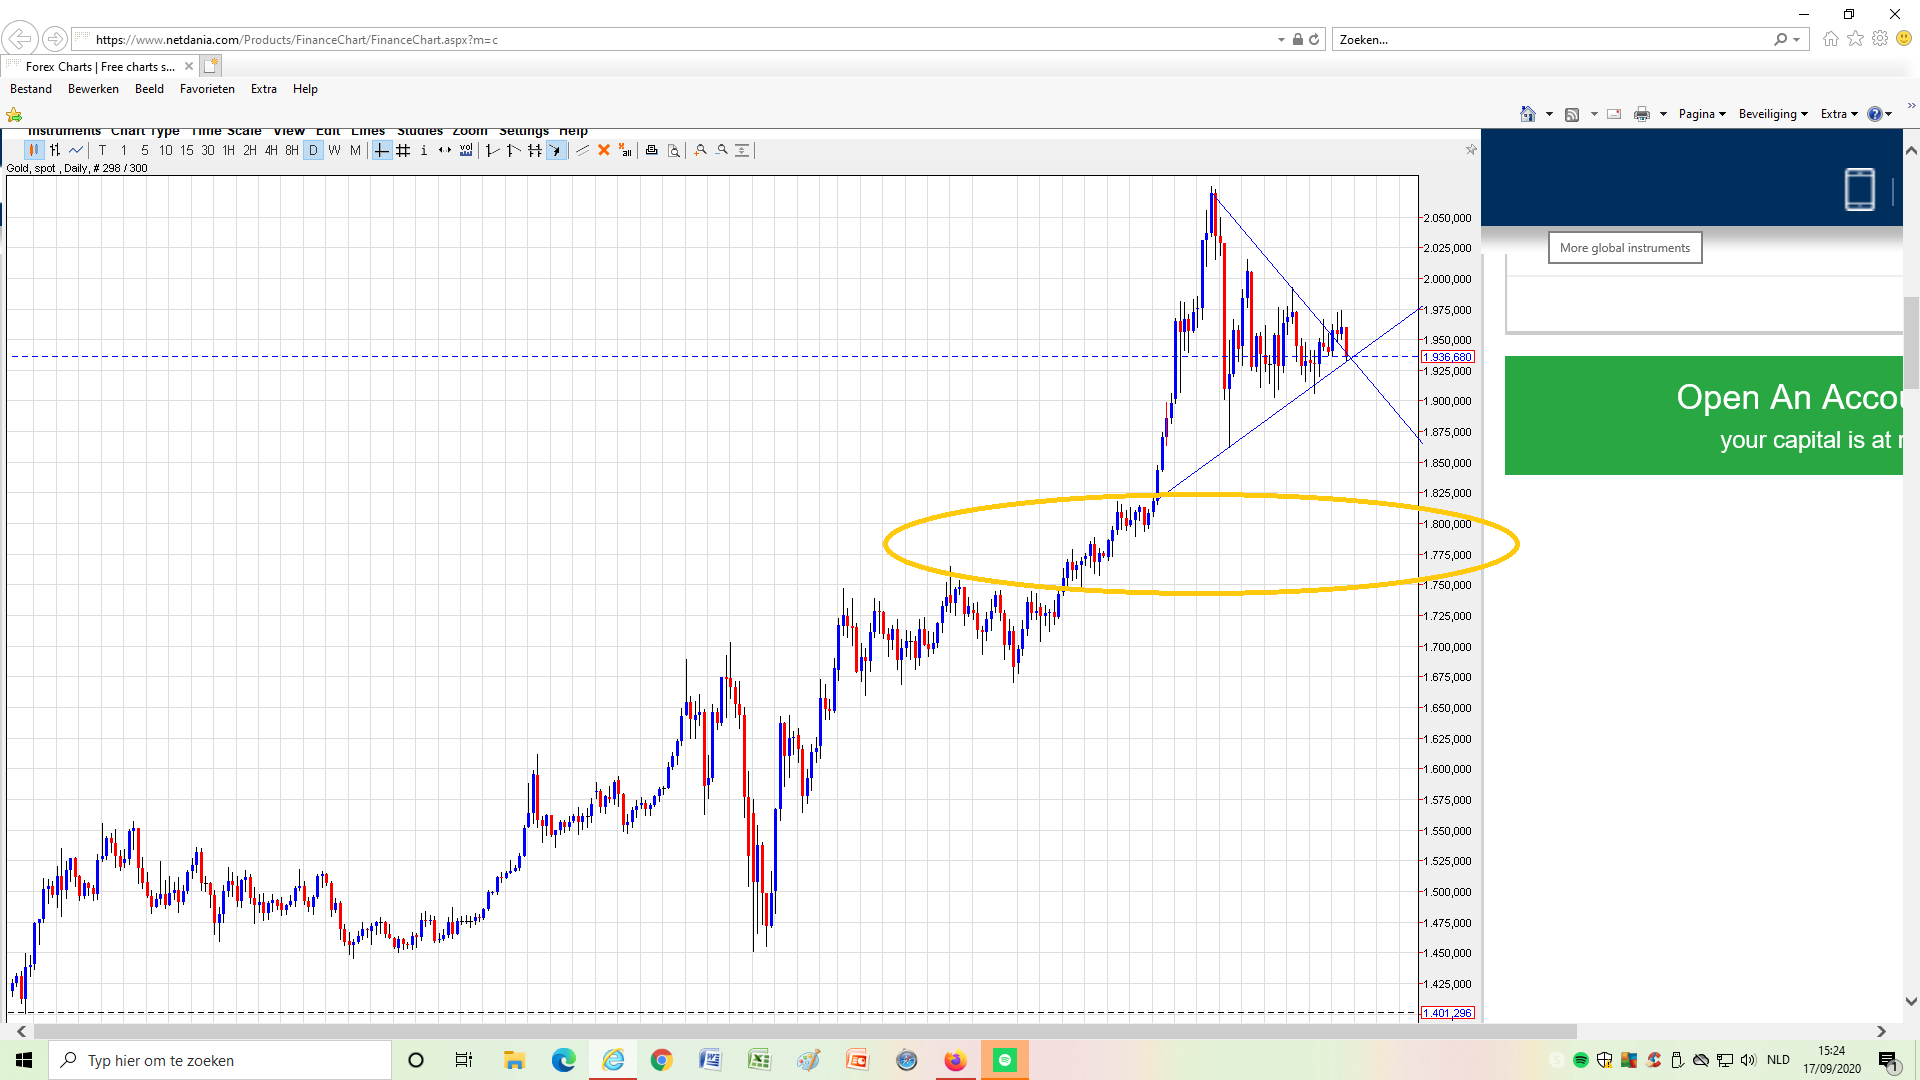The image size is (1920, 1080).
Task: Toggle the grid display icon
Action: pyautogui.click(x=403, y=150)
